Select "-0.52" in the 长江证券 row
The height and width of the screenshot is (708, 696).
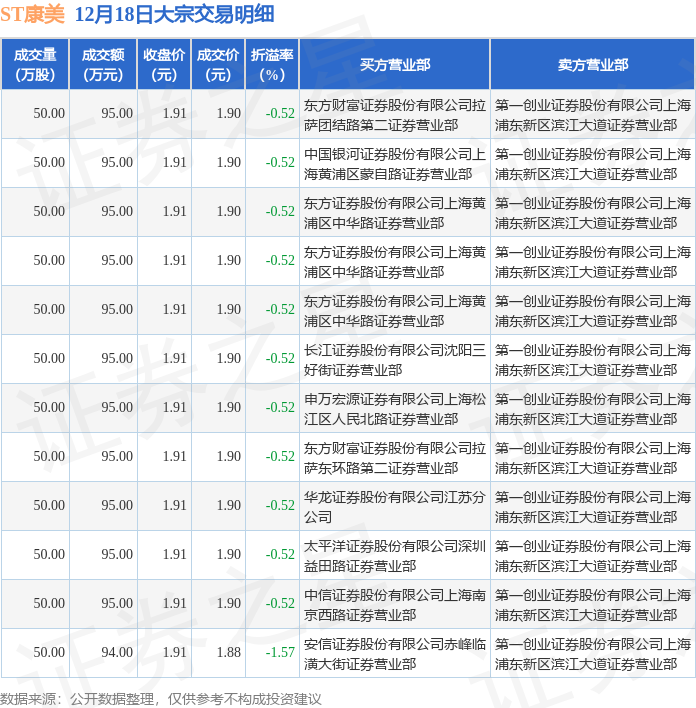tap(280, 359)
